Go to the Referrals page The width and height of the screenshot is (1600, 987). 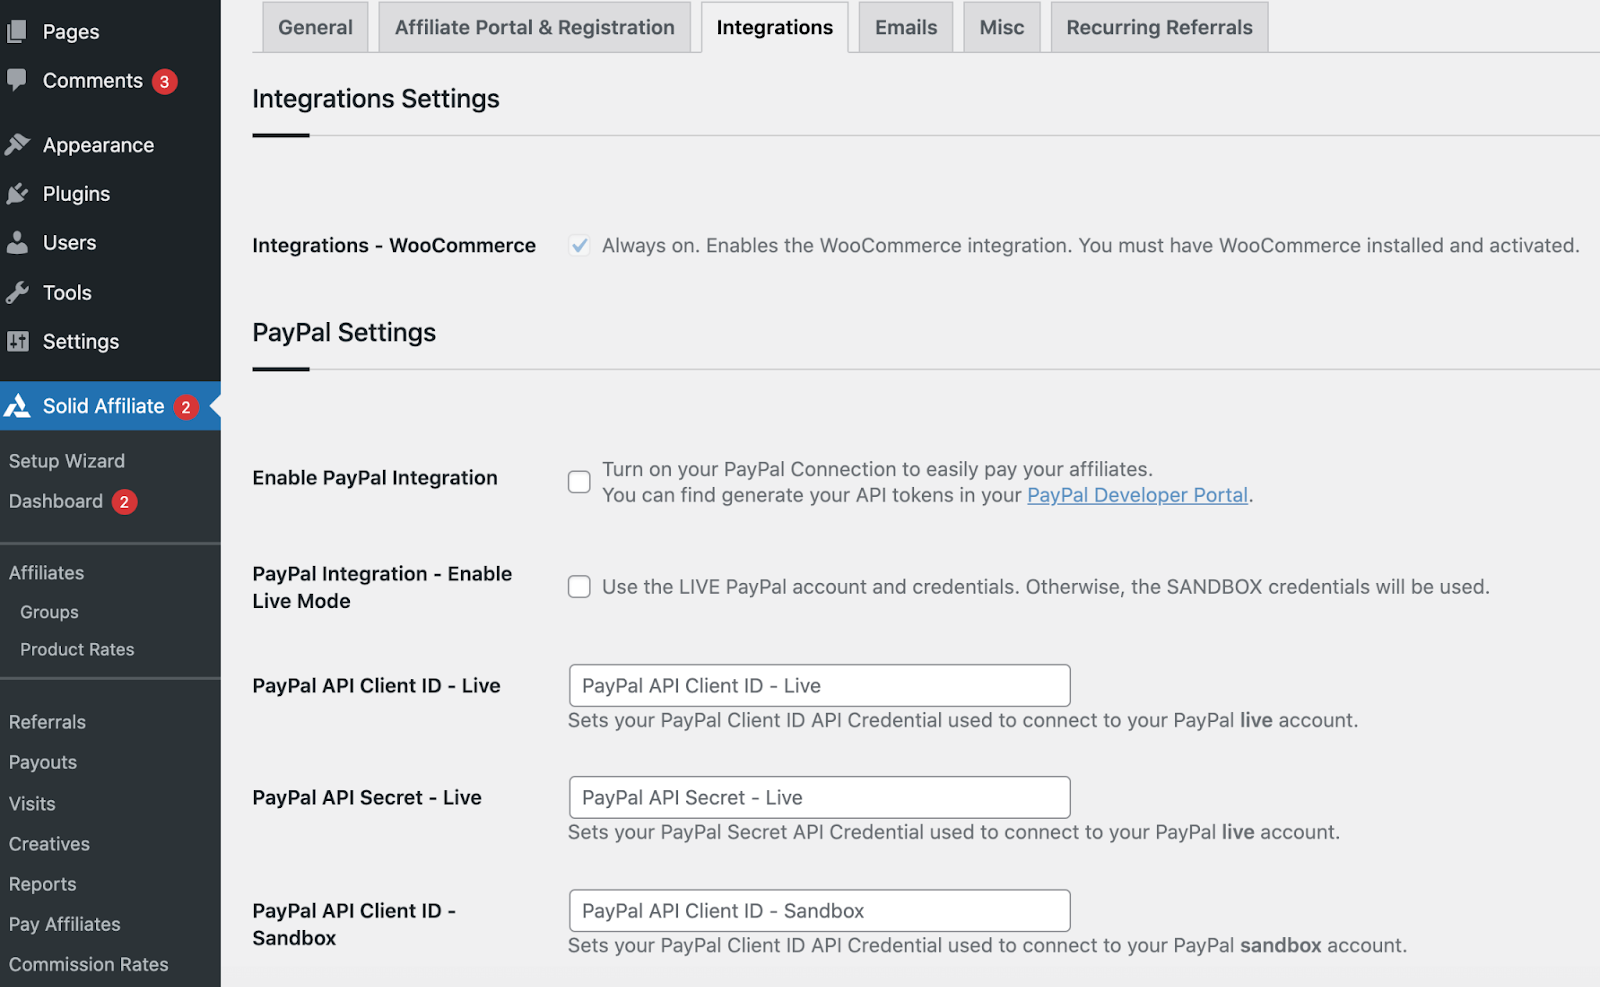coord(47,722)
